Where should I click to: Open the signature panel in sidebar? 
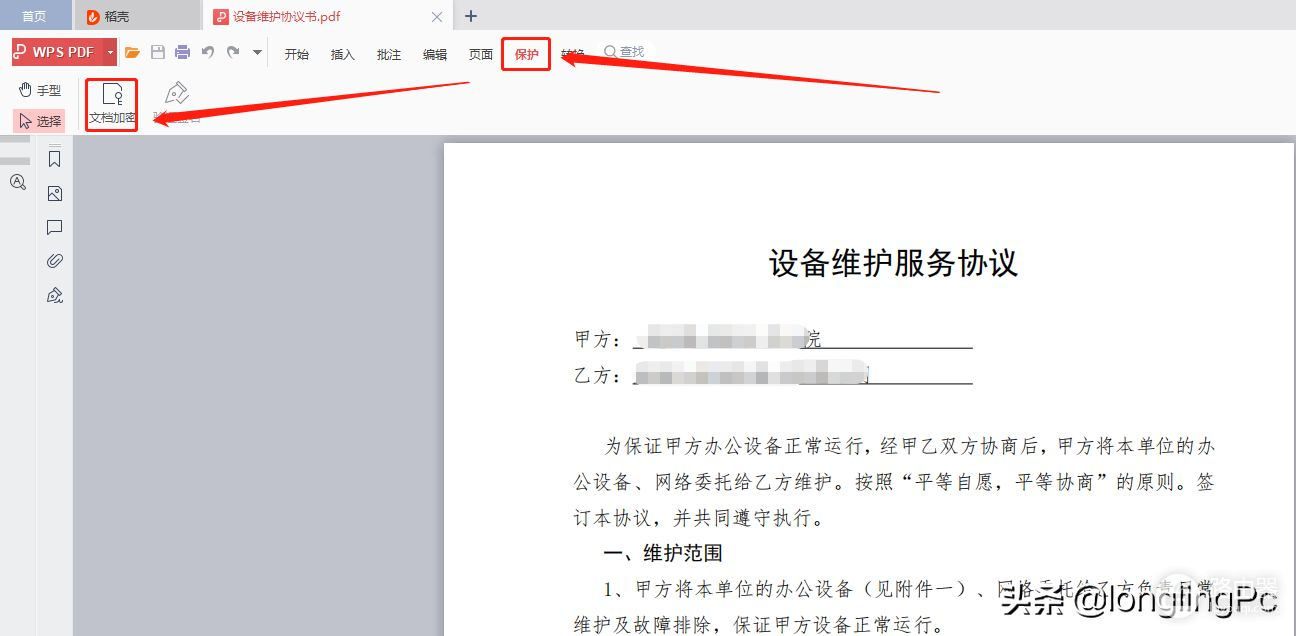click(55, 295)
